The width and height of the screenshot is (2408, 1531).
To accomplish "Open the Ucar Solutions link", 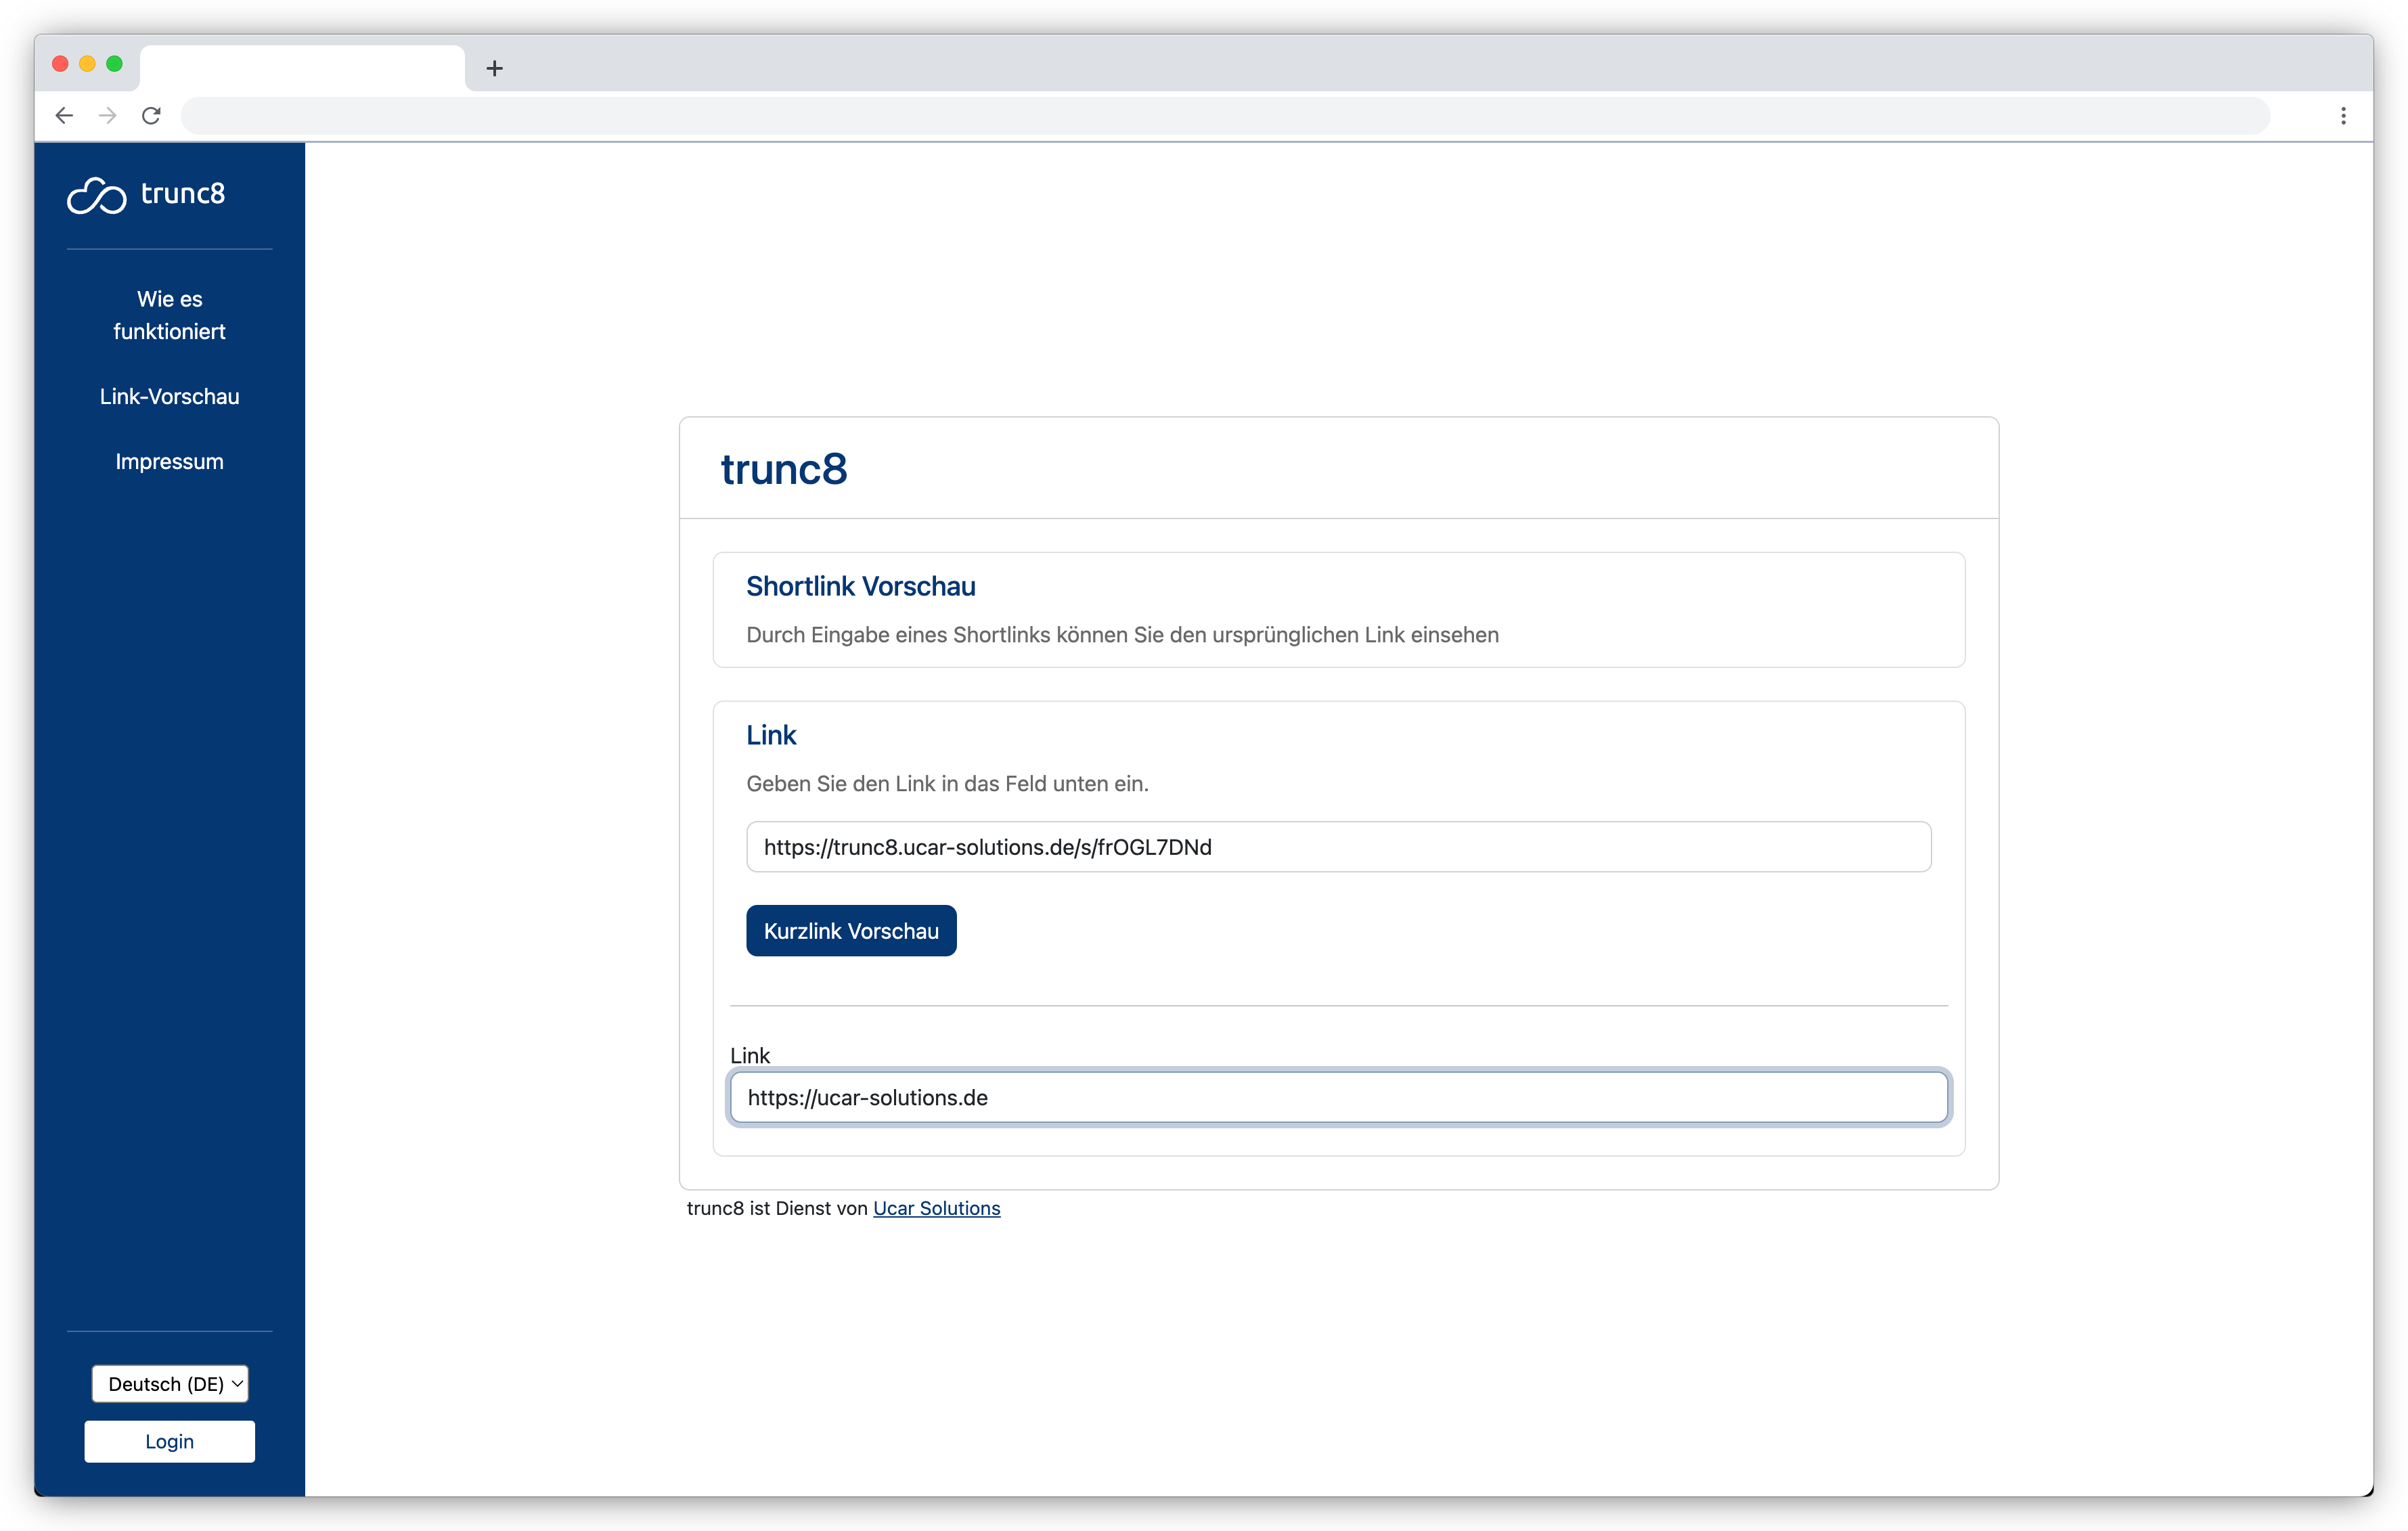I will 936,1208.
